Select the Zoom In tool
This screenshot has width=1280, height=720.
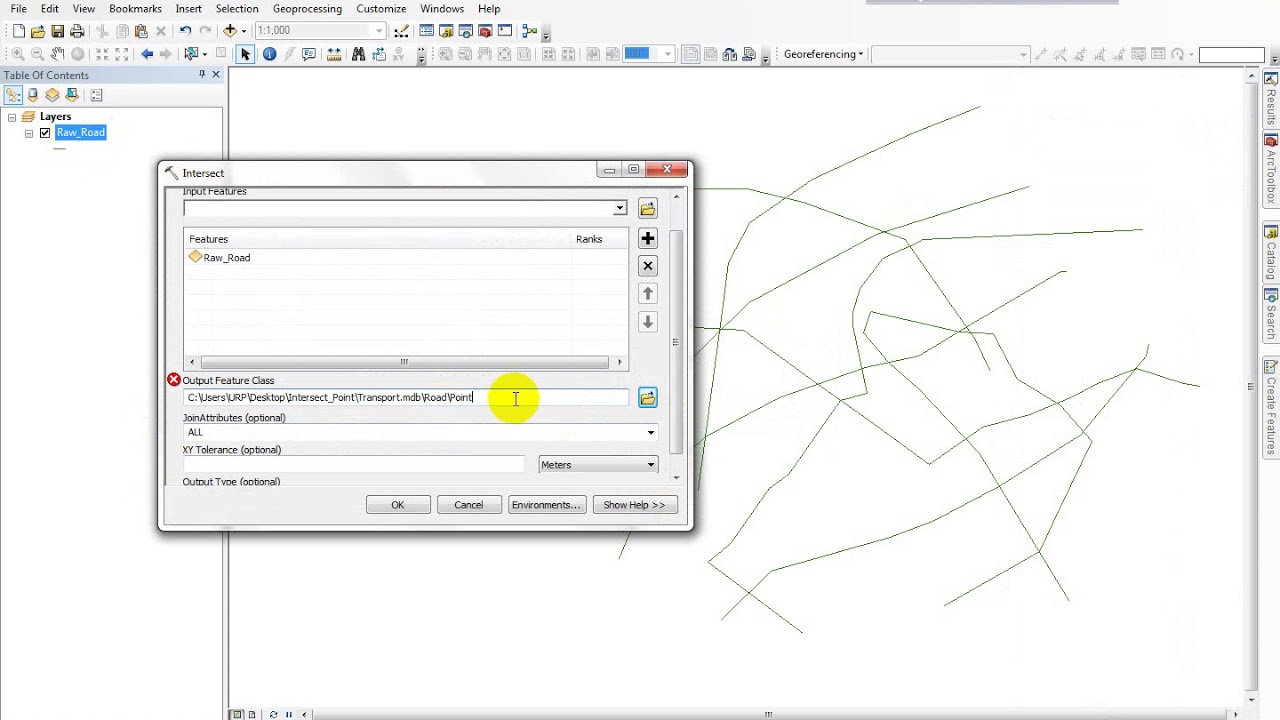18,54
